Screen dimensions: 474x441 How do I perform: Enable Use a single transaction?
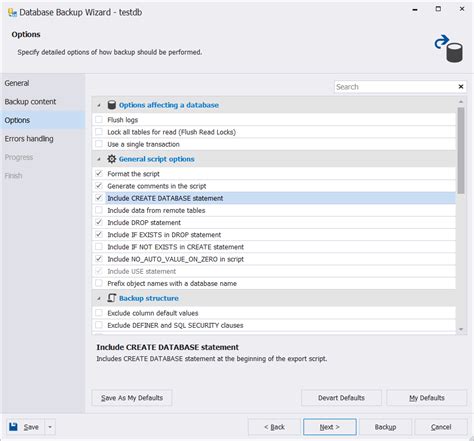[x=99, y=144]
